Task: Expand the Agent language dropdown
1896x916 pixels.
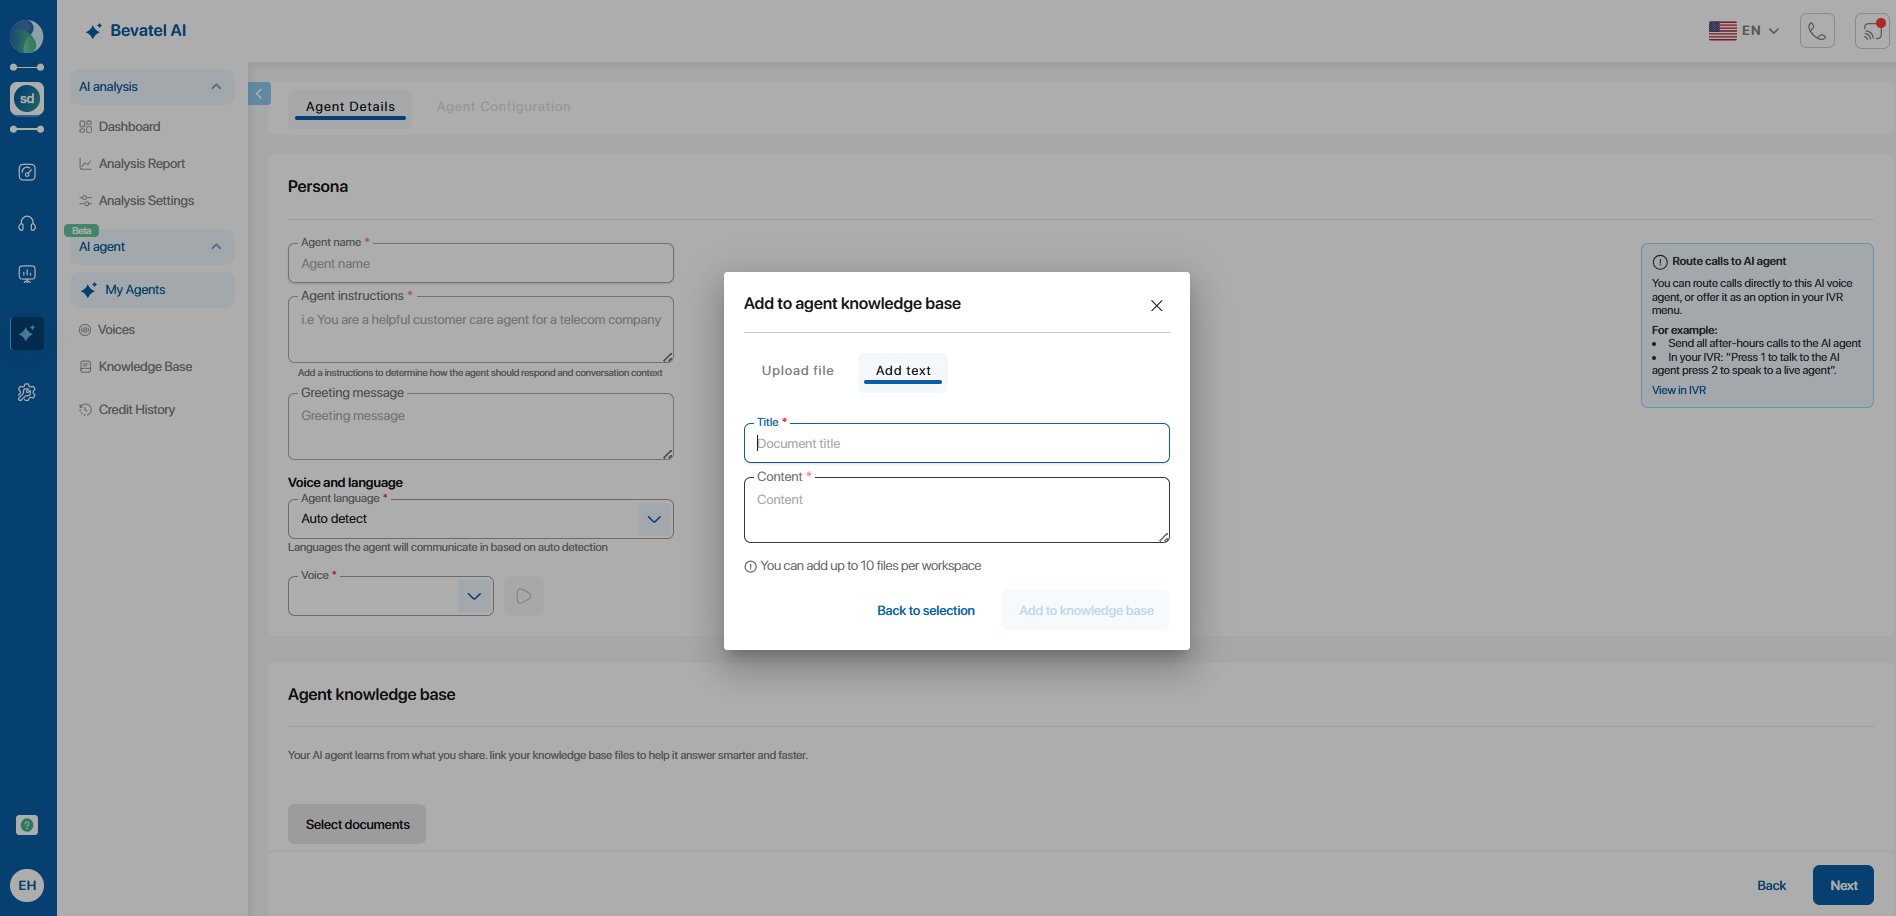Action: [654, 519]
